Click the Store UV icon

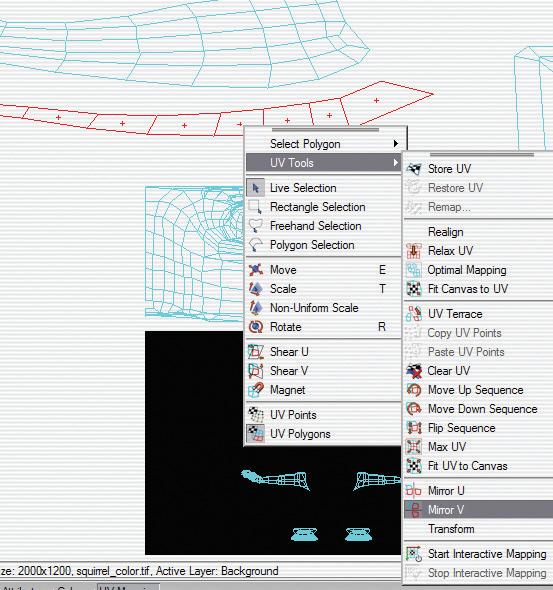tap(414, 169)
